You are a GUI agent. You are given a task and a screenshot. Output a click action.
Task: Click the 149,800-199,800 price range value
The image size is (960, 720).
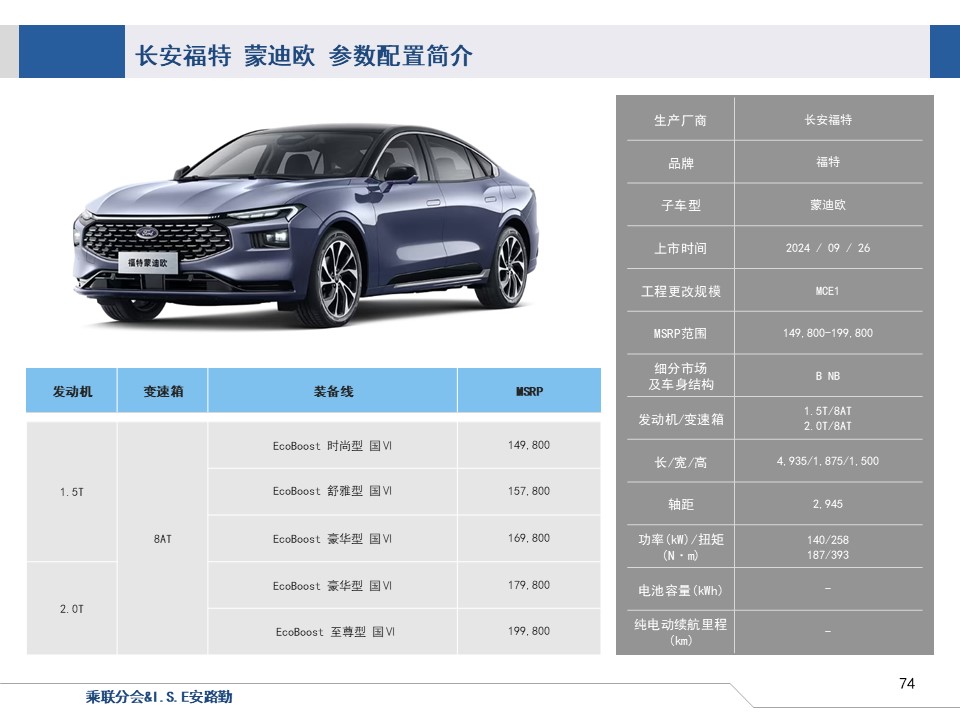click(x=828, y=333)
